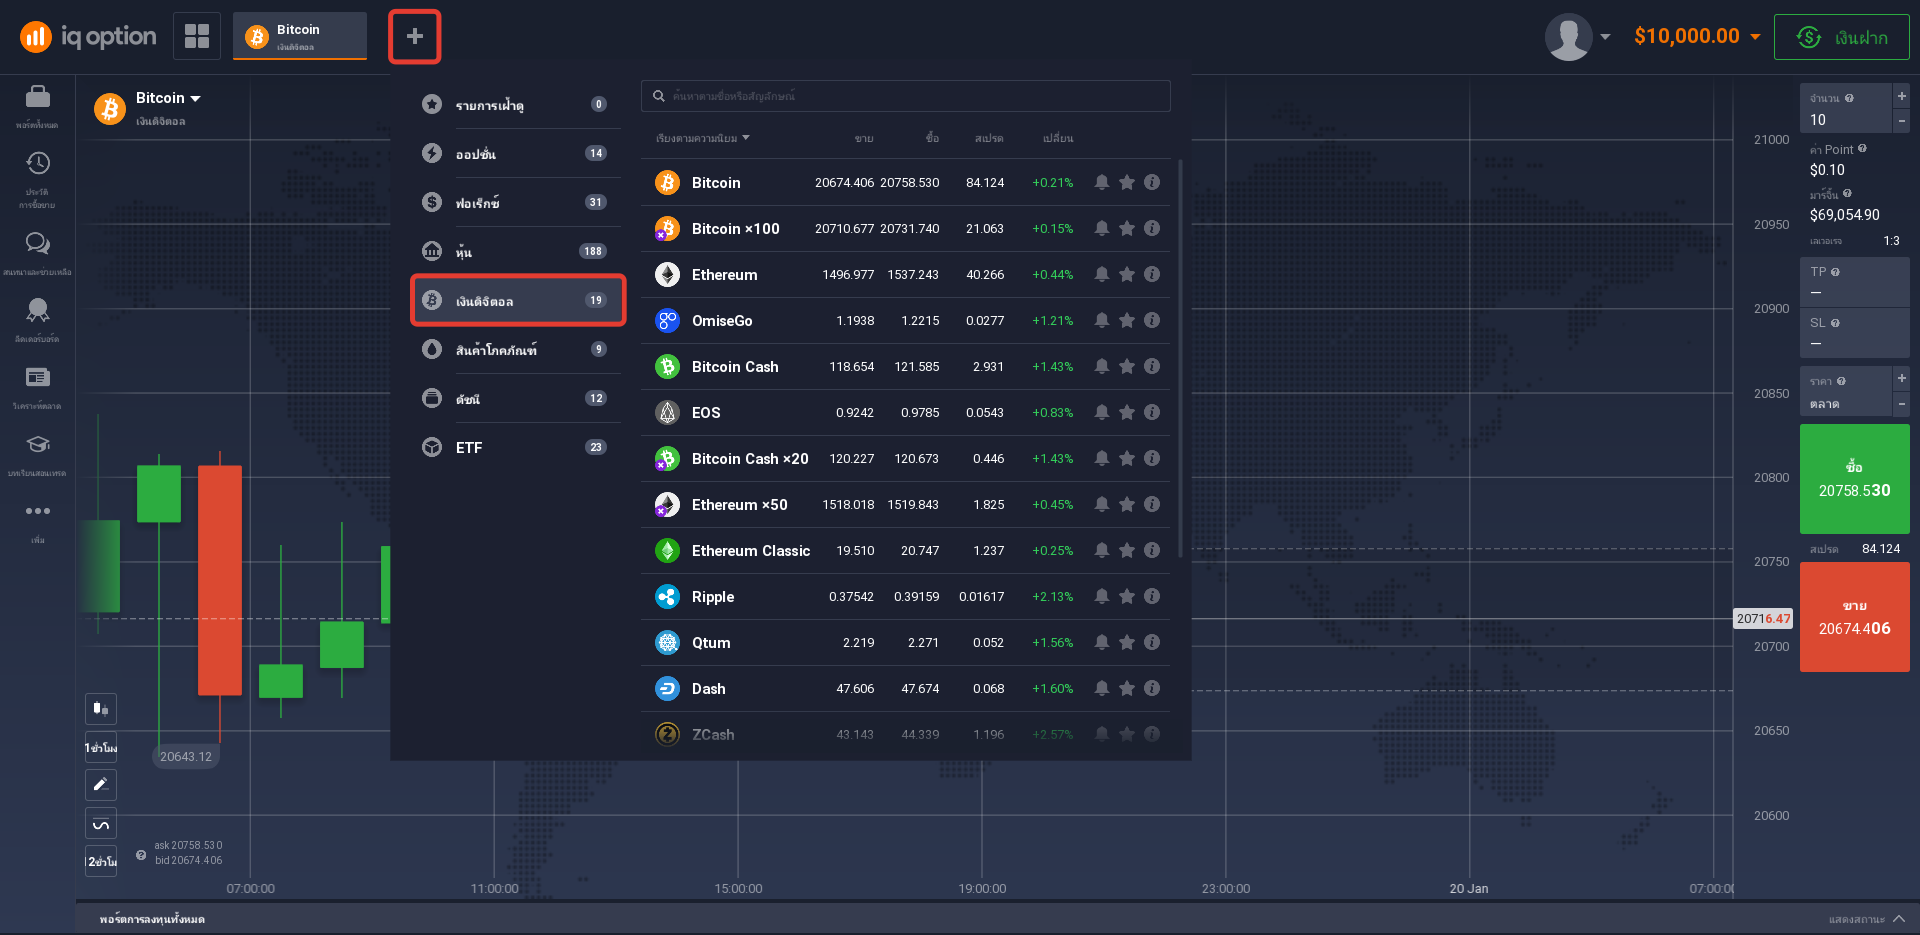This screenshot has width=1920, height=935.
Task: Open the user profile avatar
Action: [x=1569, y=37]
